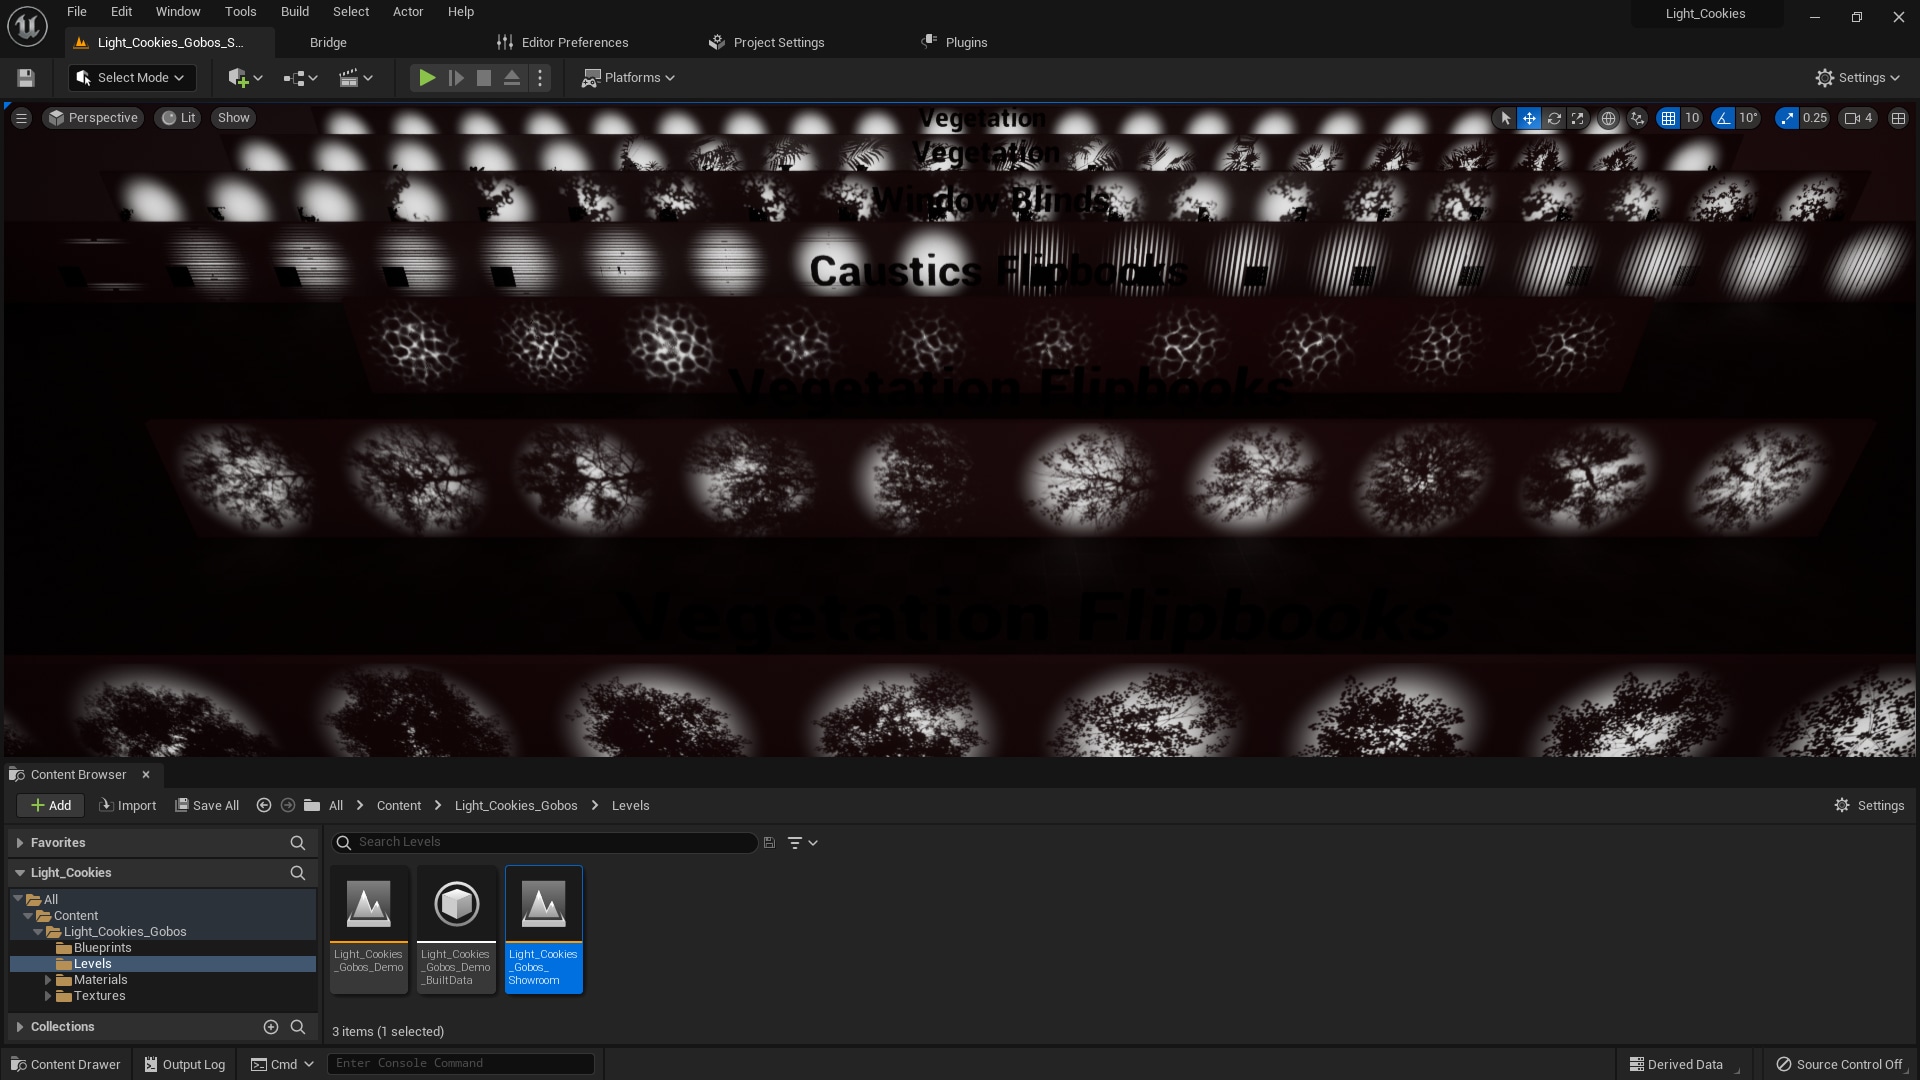The width and height of the screenshot is (1920, 1080).
Task: Toggle grid snapping for movement
Action: pos(1668,118)
